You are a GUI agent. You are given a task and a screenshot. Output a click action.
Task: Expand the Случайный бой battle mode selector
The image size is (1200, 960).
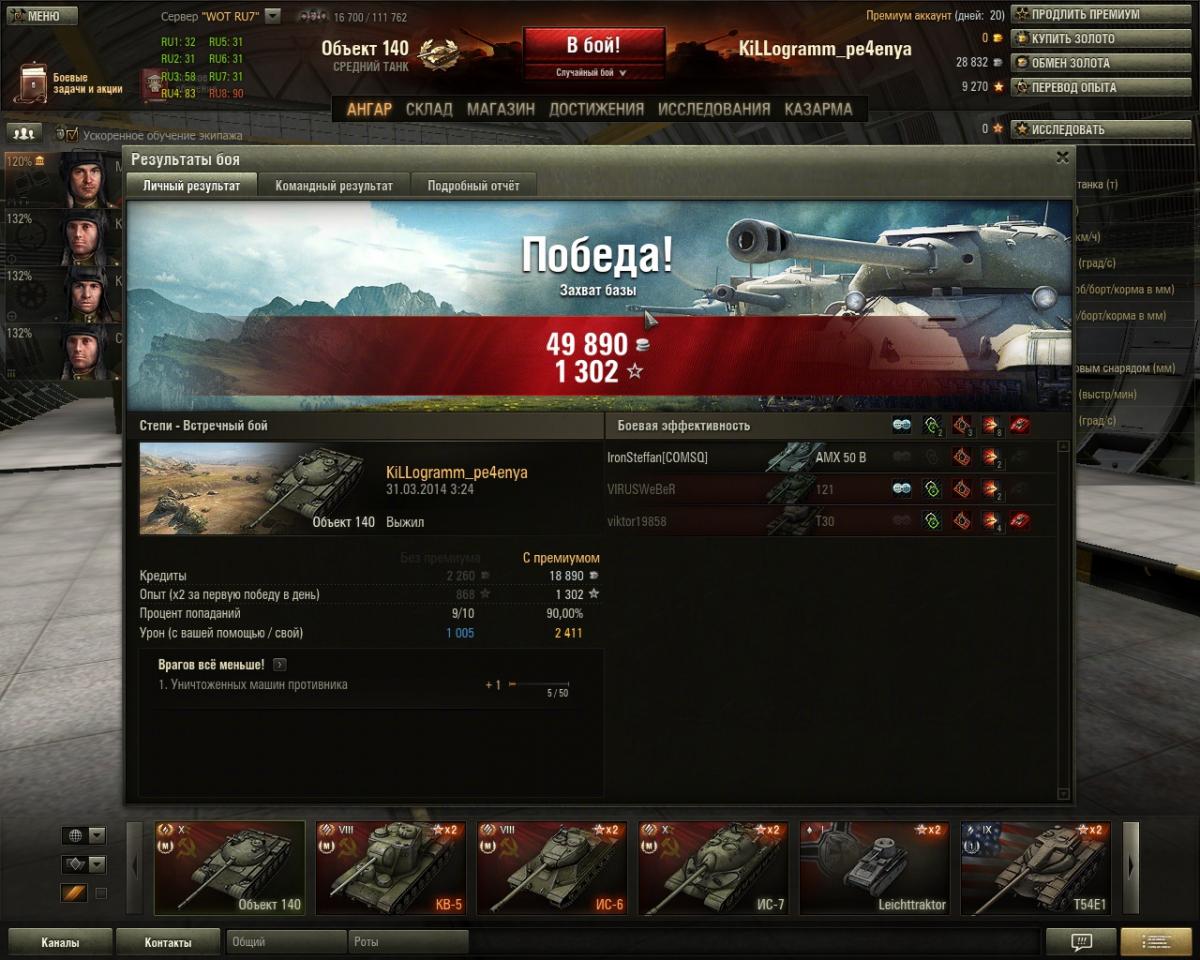coord(593,72)
